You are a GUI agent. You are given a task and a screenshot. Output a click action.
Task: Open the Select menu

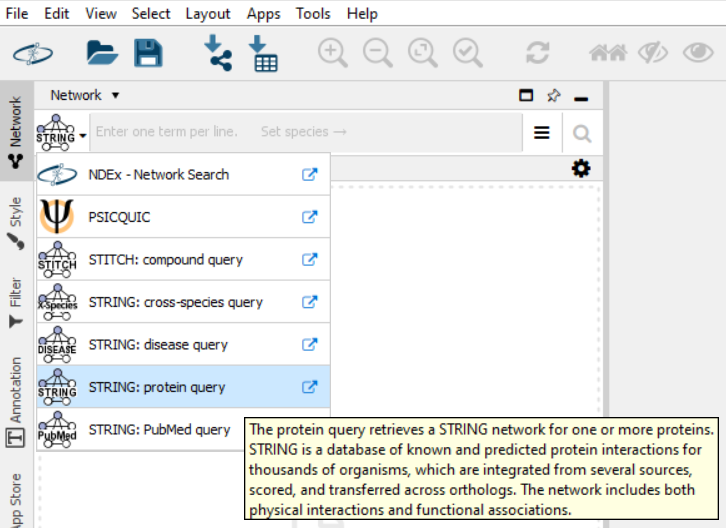pyautogui.click(x=150, y=13)
